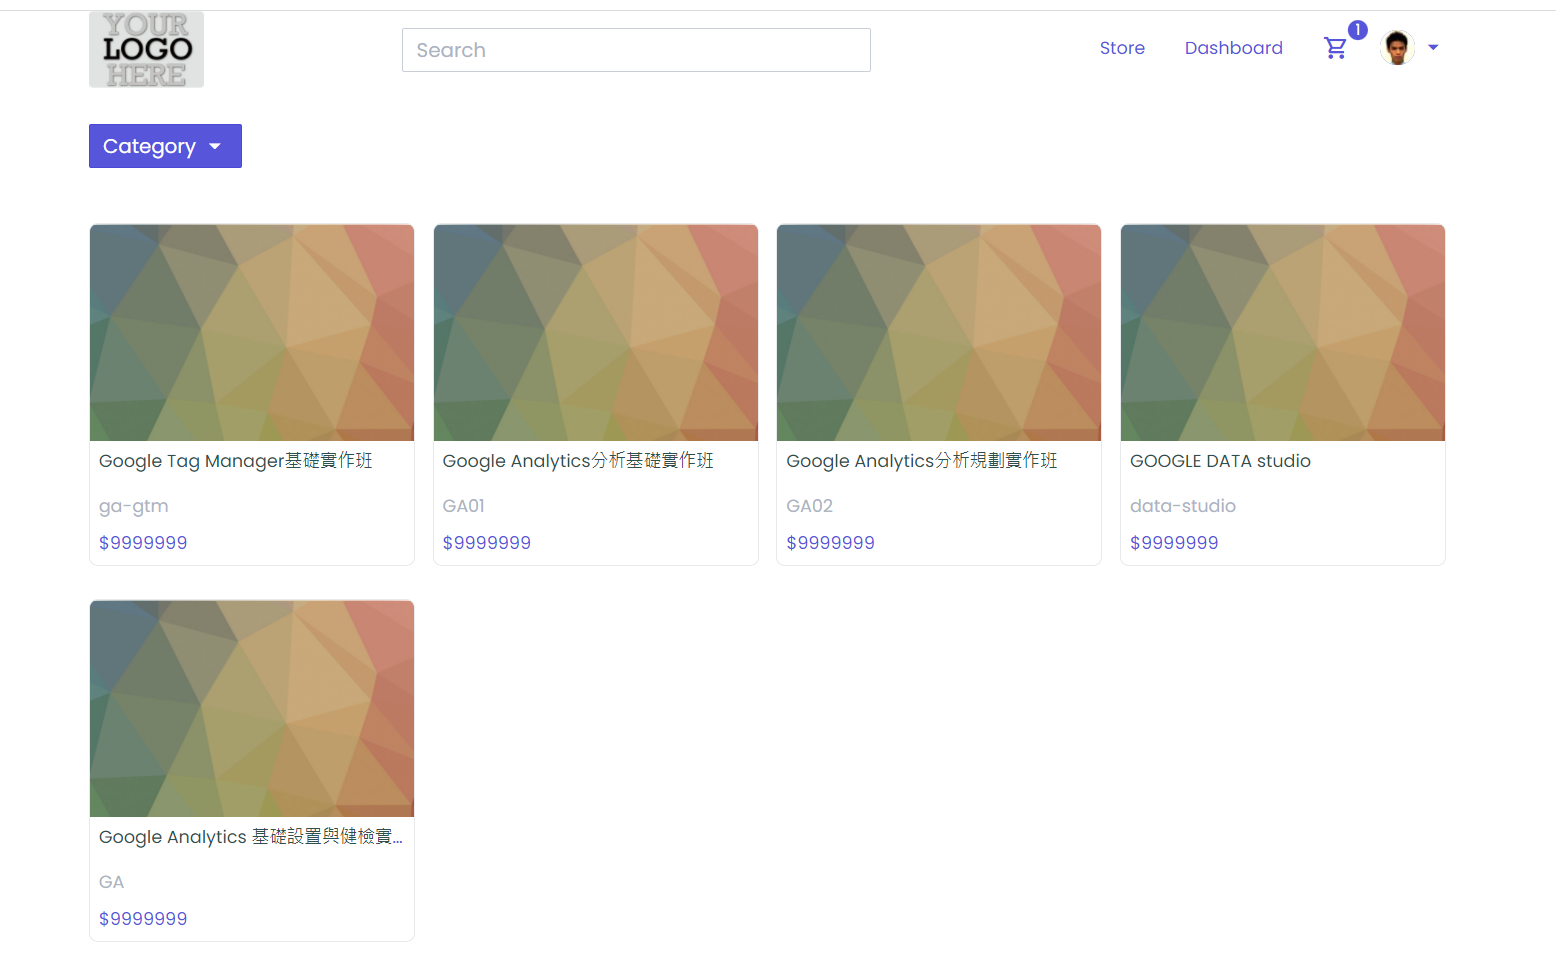Viewport: 1556px width, 954px height.
Task: Click inside the Search field
Action: (x=636, y=50)
